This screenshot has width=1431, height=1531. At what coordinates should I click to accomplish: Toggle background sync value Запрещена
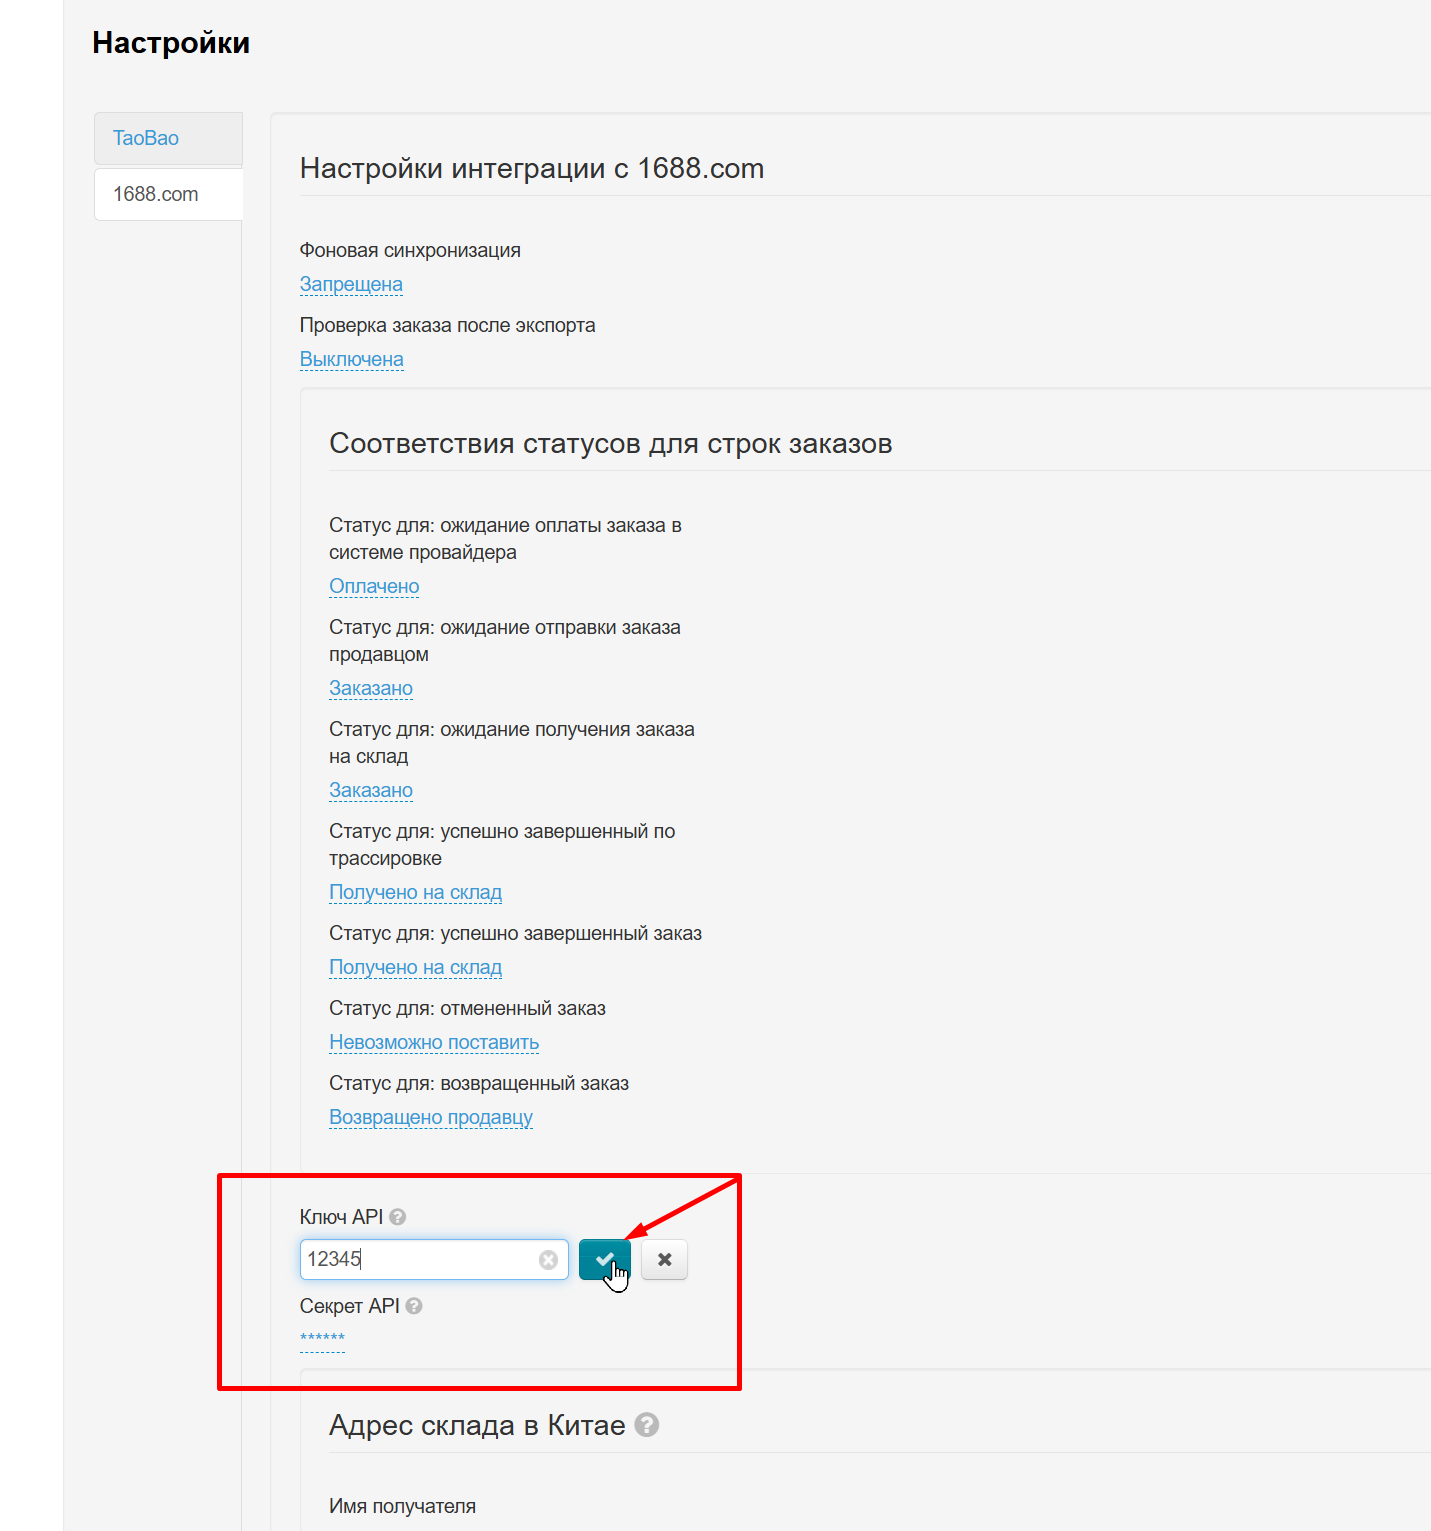(351, 284)
